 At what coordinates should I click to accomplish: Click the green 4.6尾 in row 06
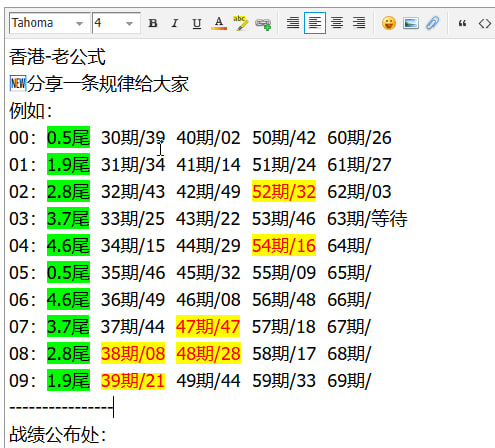[68, 299]
